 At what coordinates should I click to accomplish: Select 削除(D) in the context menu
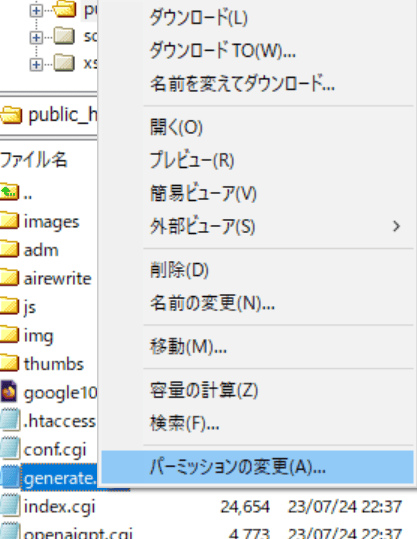point(179,270)
